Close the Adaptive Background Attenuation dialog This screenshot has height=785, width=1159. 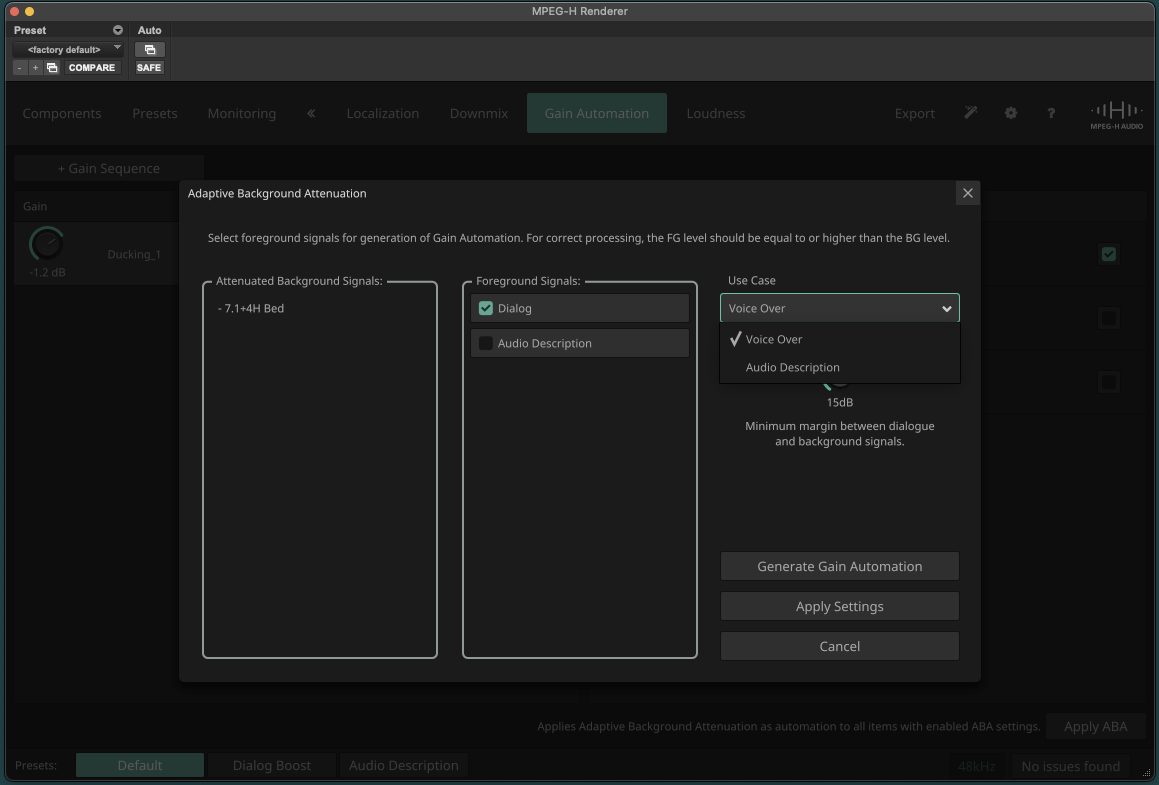968,193
